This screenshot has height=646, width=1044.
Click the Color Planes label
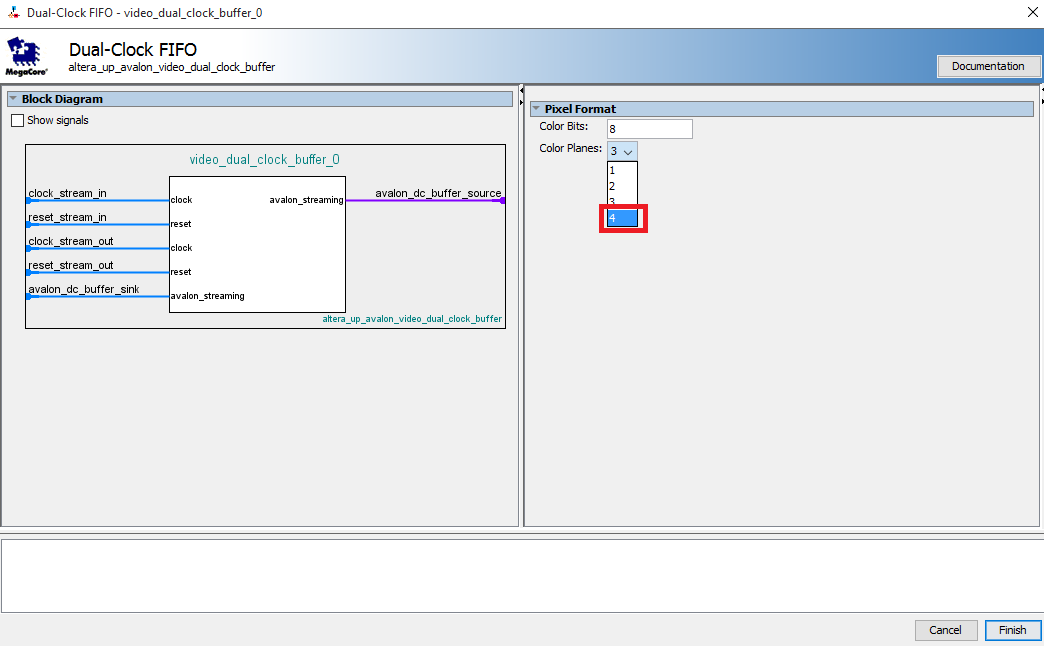[571, 149]
